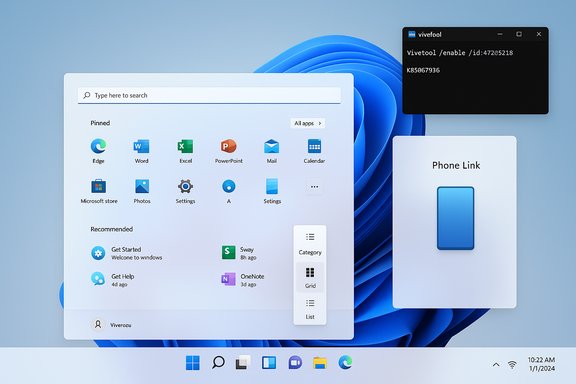Screen dimensions: 576x384
Task: Minimize the vivetool window
Action: click(x=500, y=34)
